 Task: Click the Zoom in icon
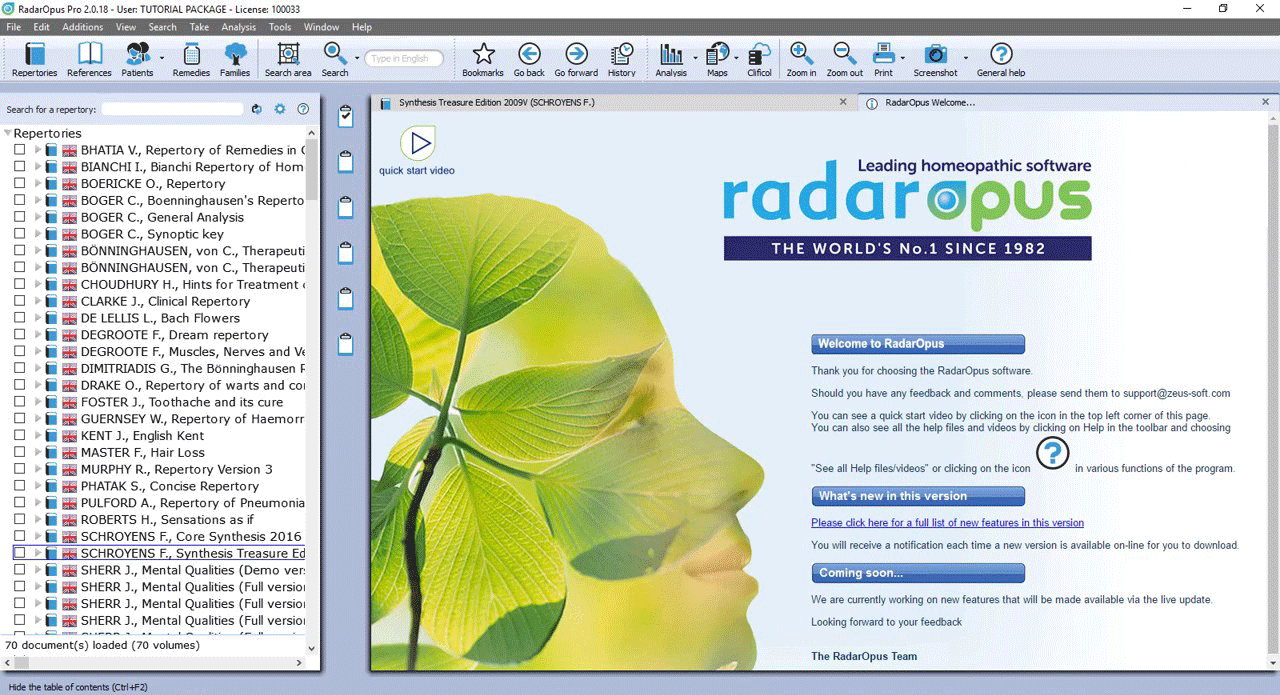tap(801, 59)
